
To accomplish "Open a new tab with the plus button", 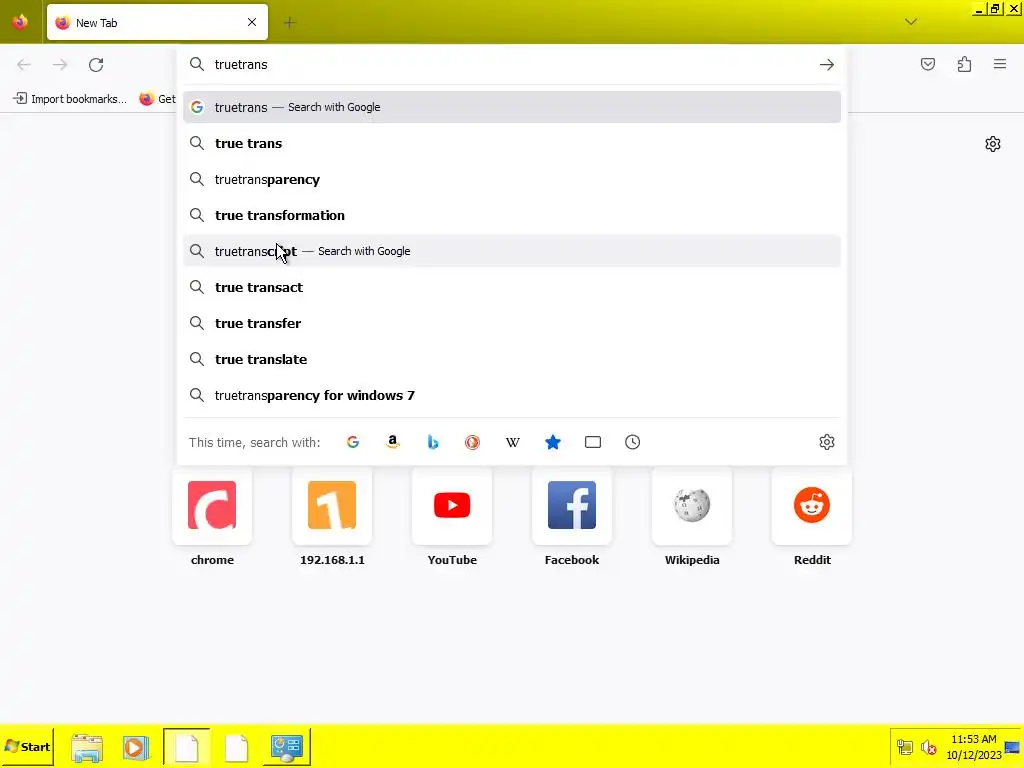I will pos(289,23).
